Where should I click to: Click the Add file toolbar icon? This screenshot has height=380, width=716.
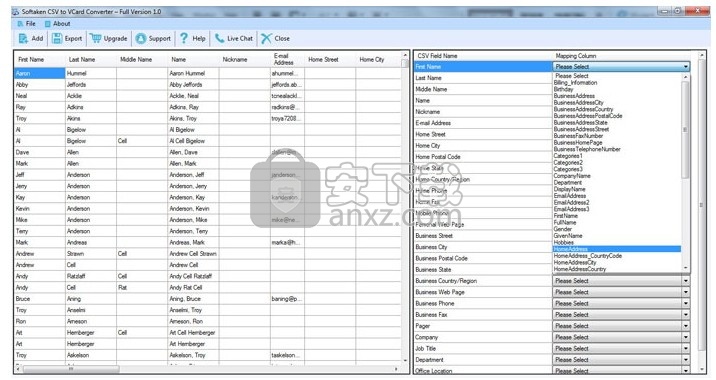point(23,39)
